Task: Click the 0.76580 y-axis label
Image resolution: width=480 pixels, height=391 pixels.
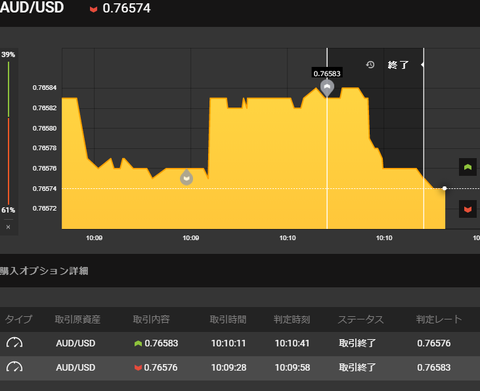Action: pos(44,128)
